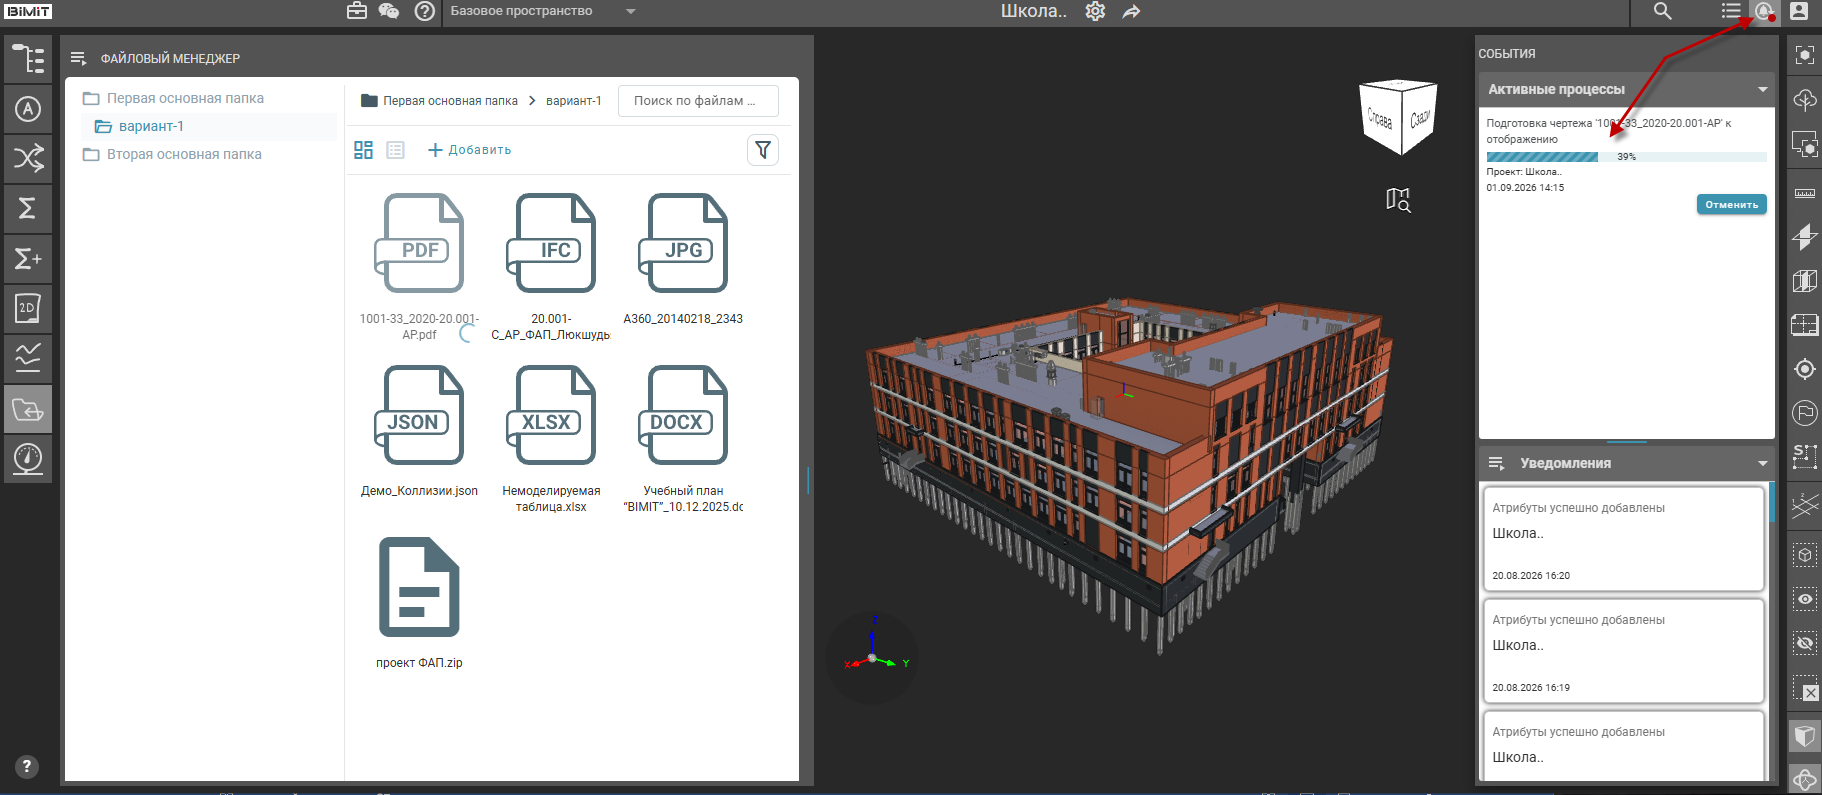The width and height of the screenshot is (1822, 795).
Task: Click the filter files funnel button
Action: [763, 150]
